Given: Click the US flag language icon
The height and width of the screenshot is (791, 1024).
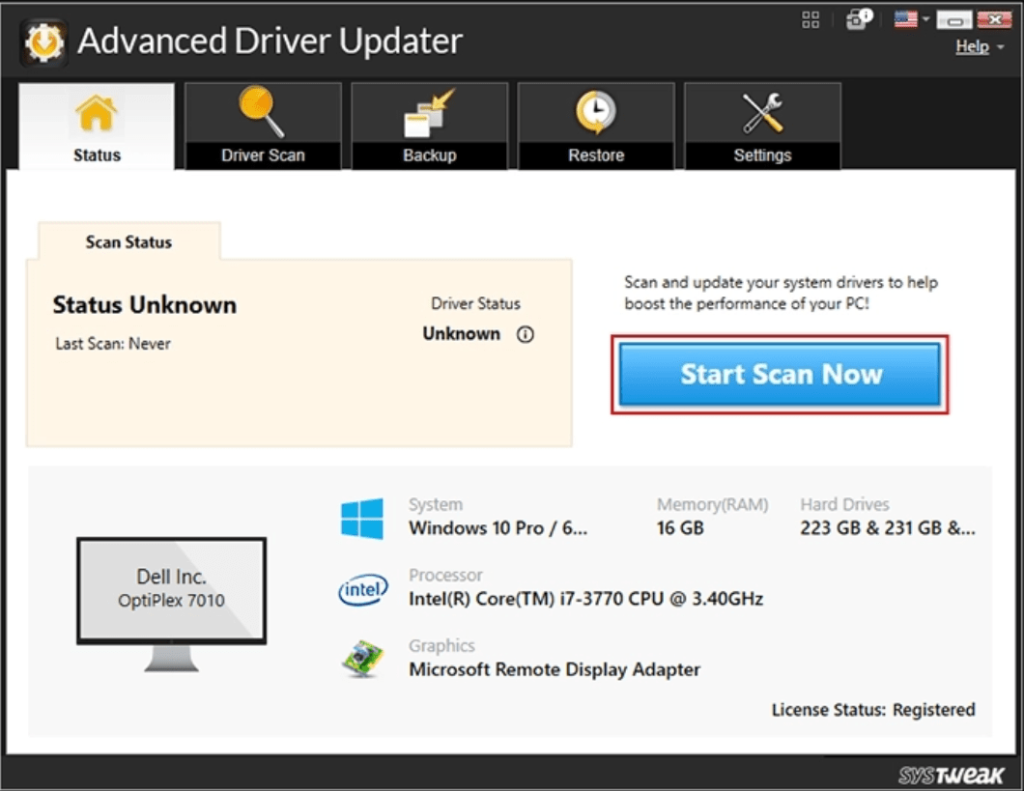Looking at the screenshot, I should tap(906, 19).
